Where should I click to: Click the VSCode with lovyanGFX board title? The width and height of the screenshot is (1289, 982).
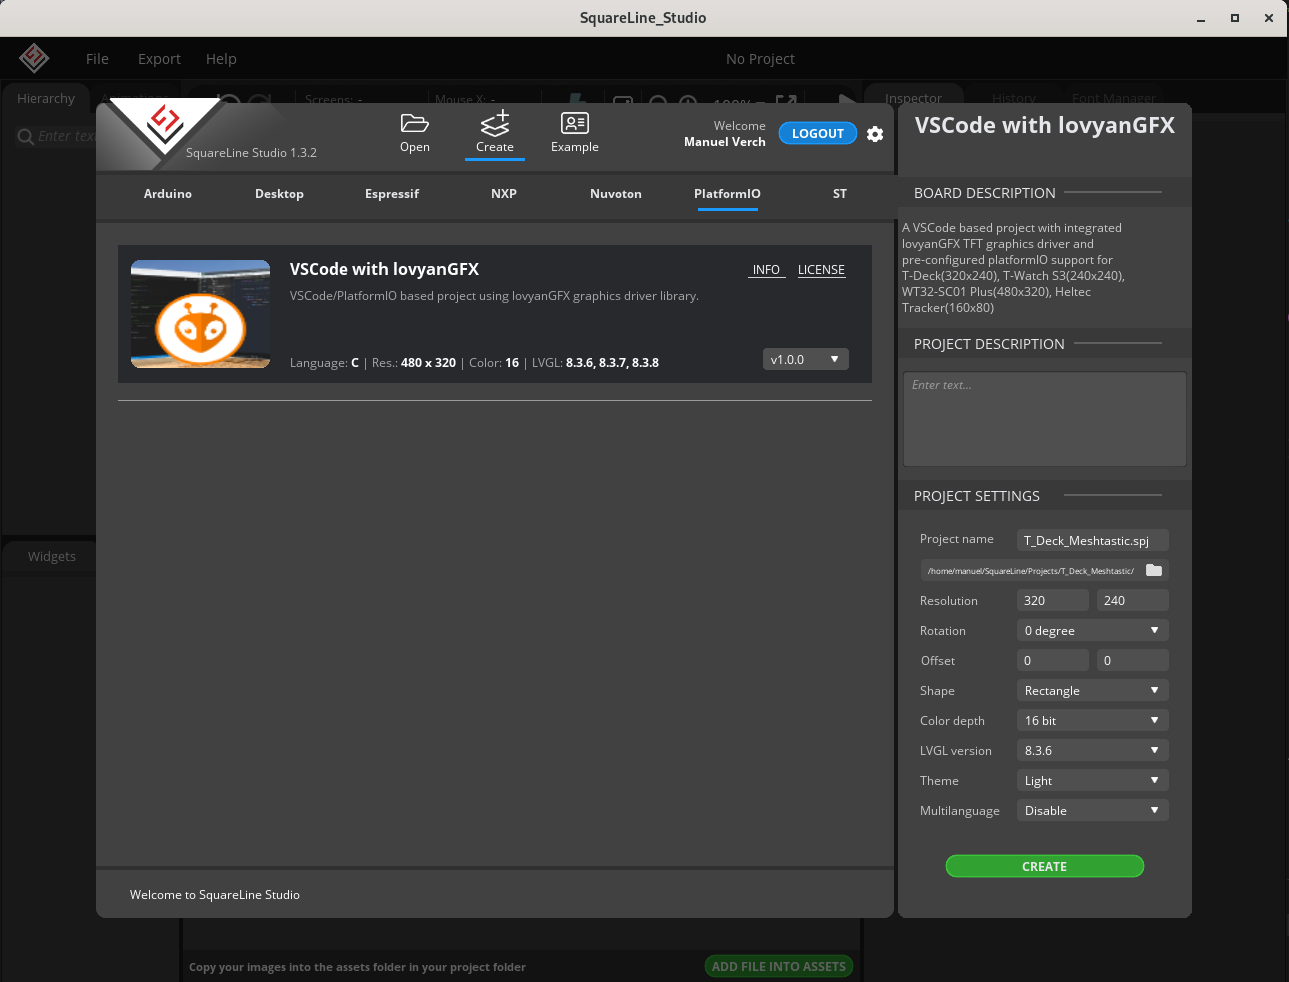[384, 269]
